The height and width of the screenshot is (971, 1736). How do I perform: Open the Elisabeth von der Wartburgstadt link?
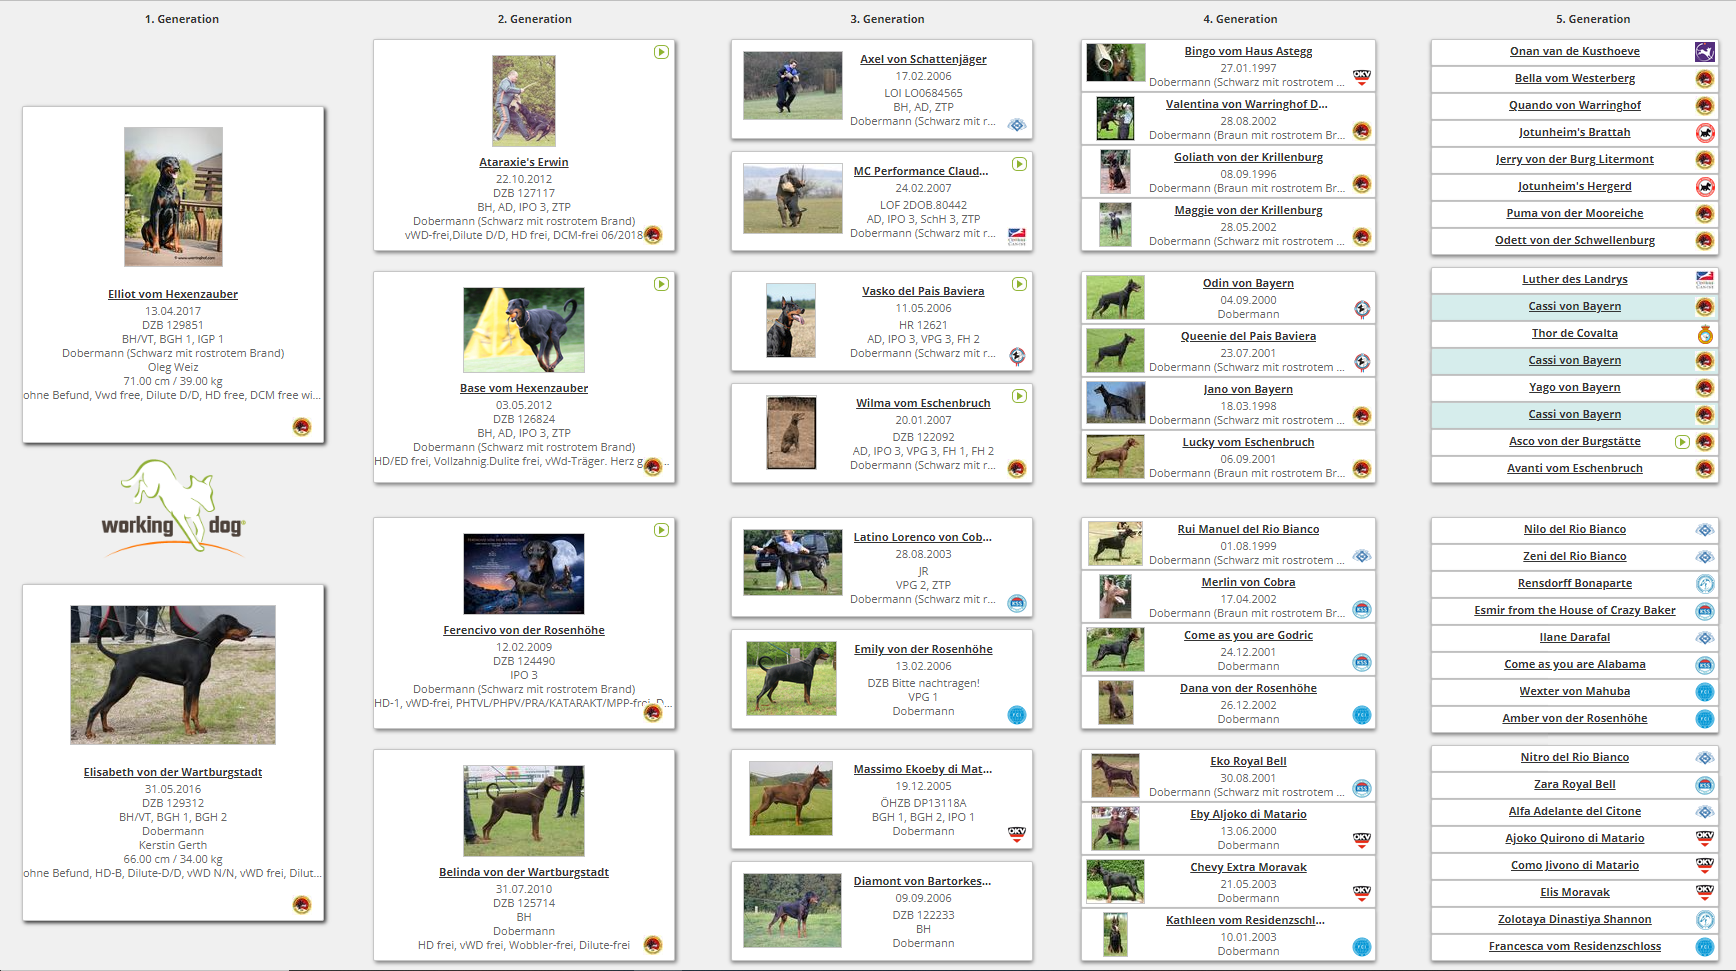tap(173, 772)
